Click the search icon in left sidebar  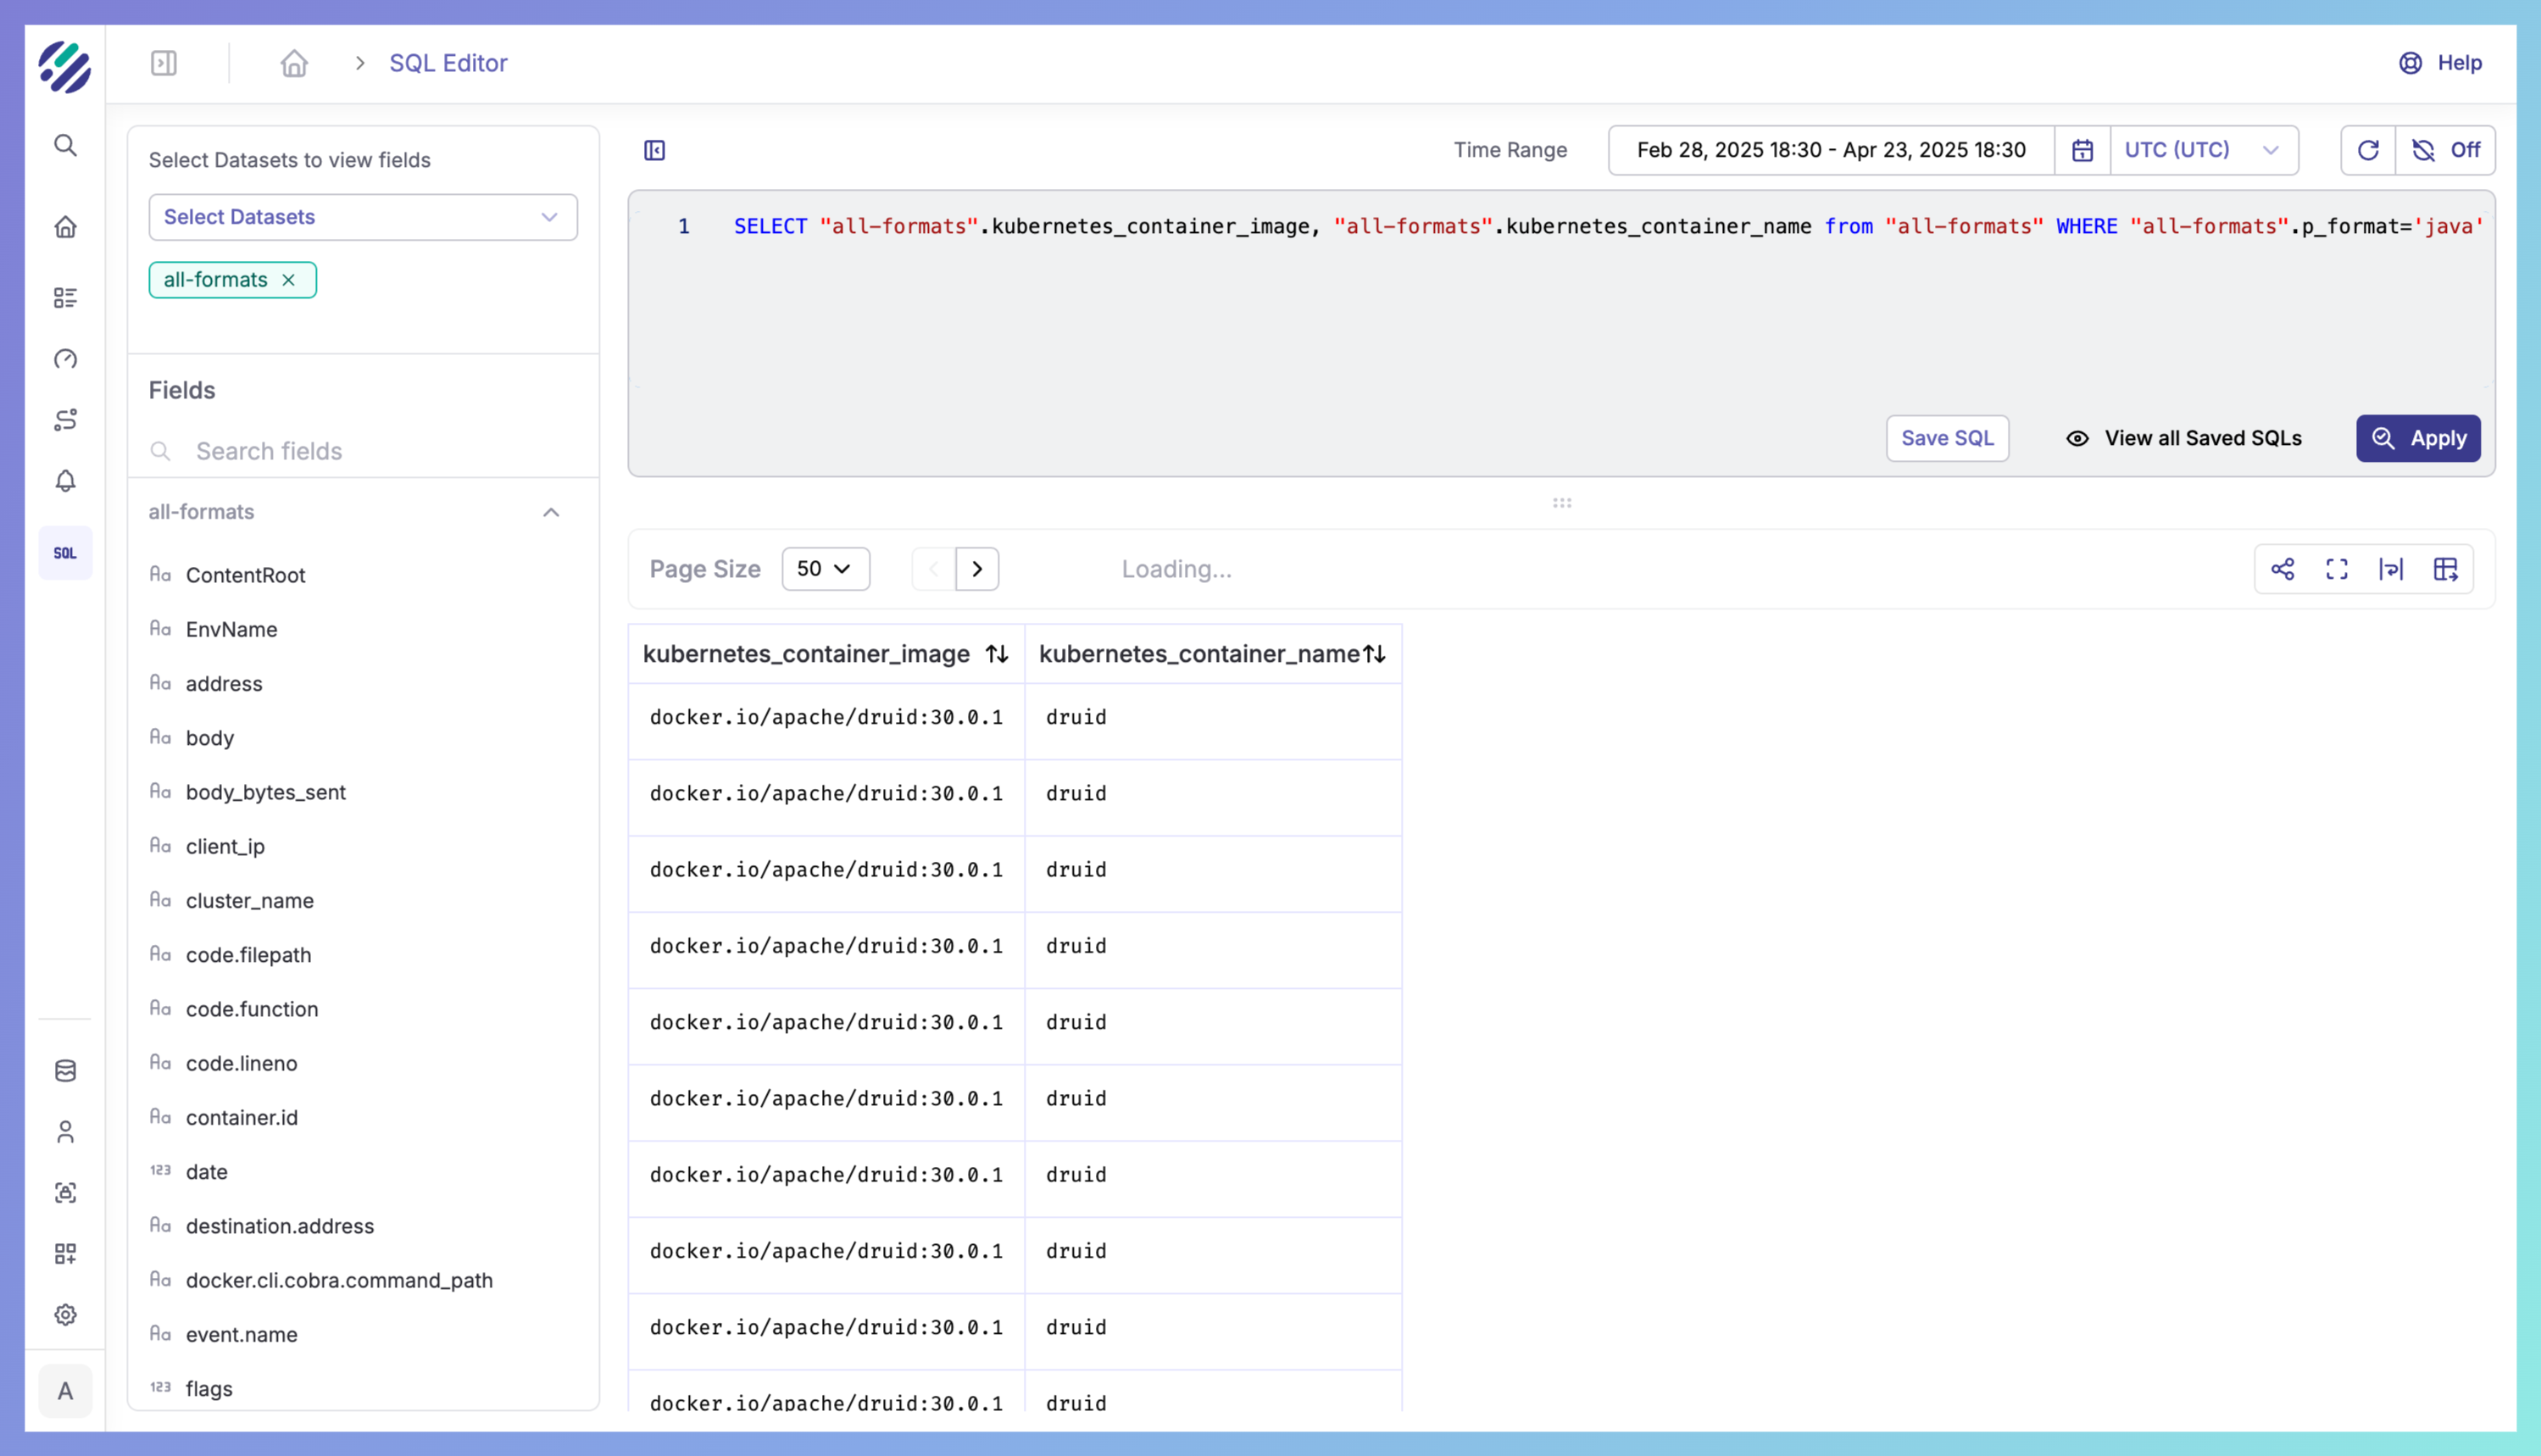(65, 145)
